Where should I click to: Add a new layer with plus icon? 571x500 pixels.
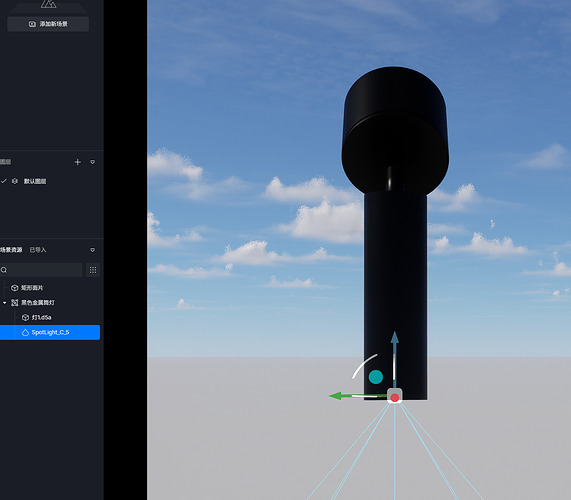78,162
